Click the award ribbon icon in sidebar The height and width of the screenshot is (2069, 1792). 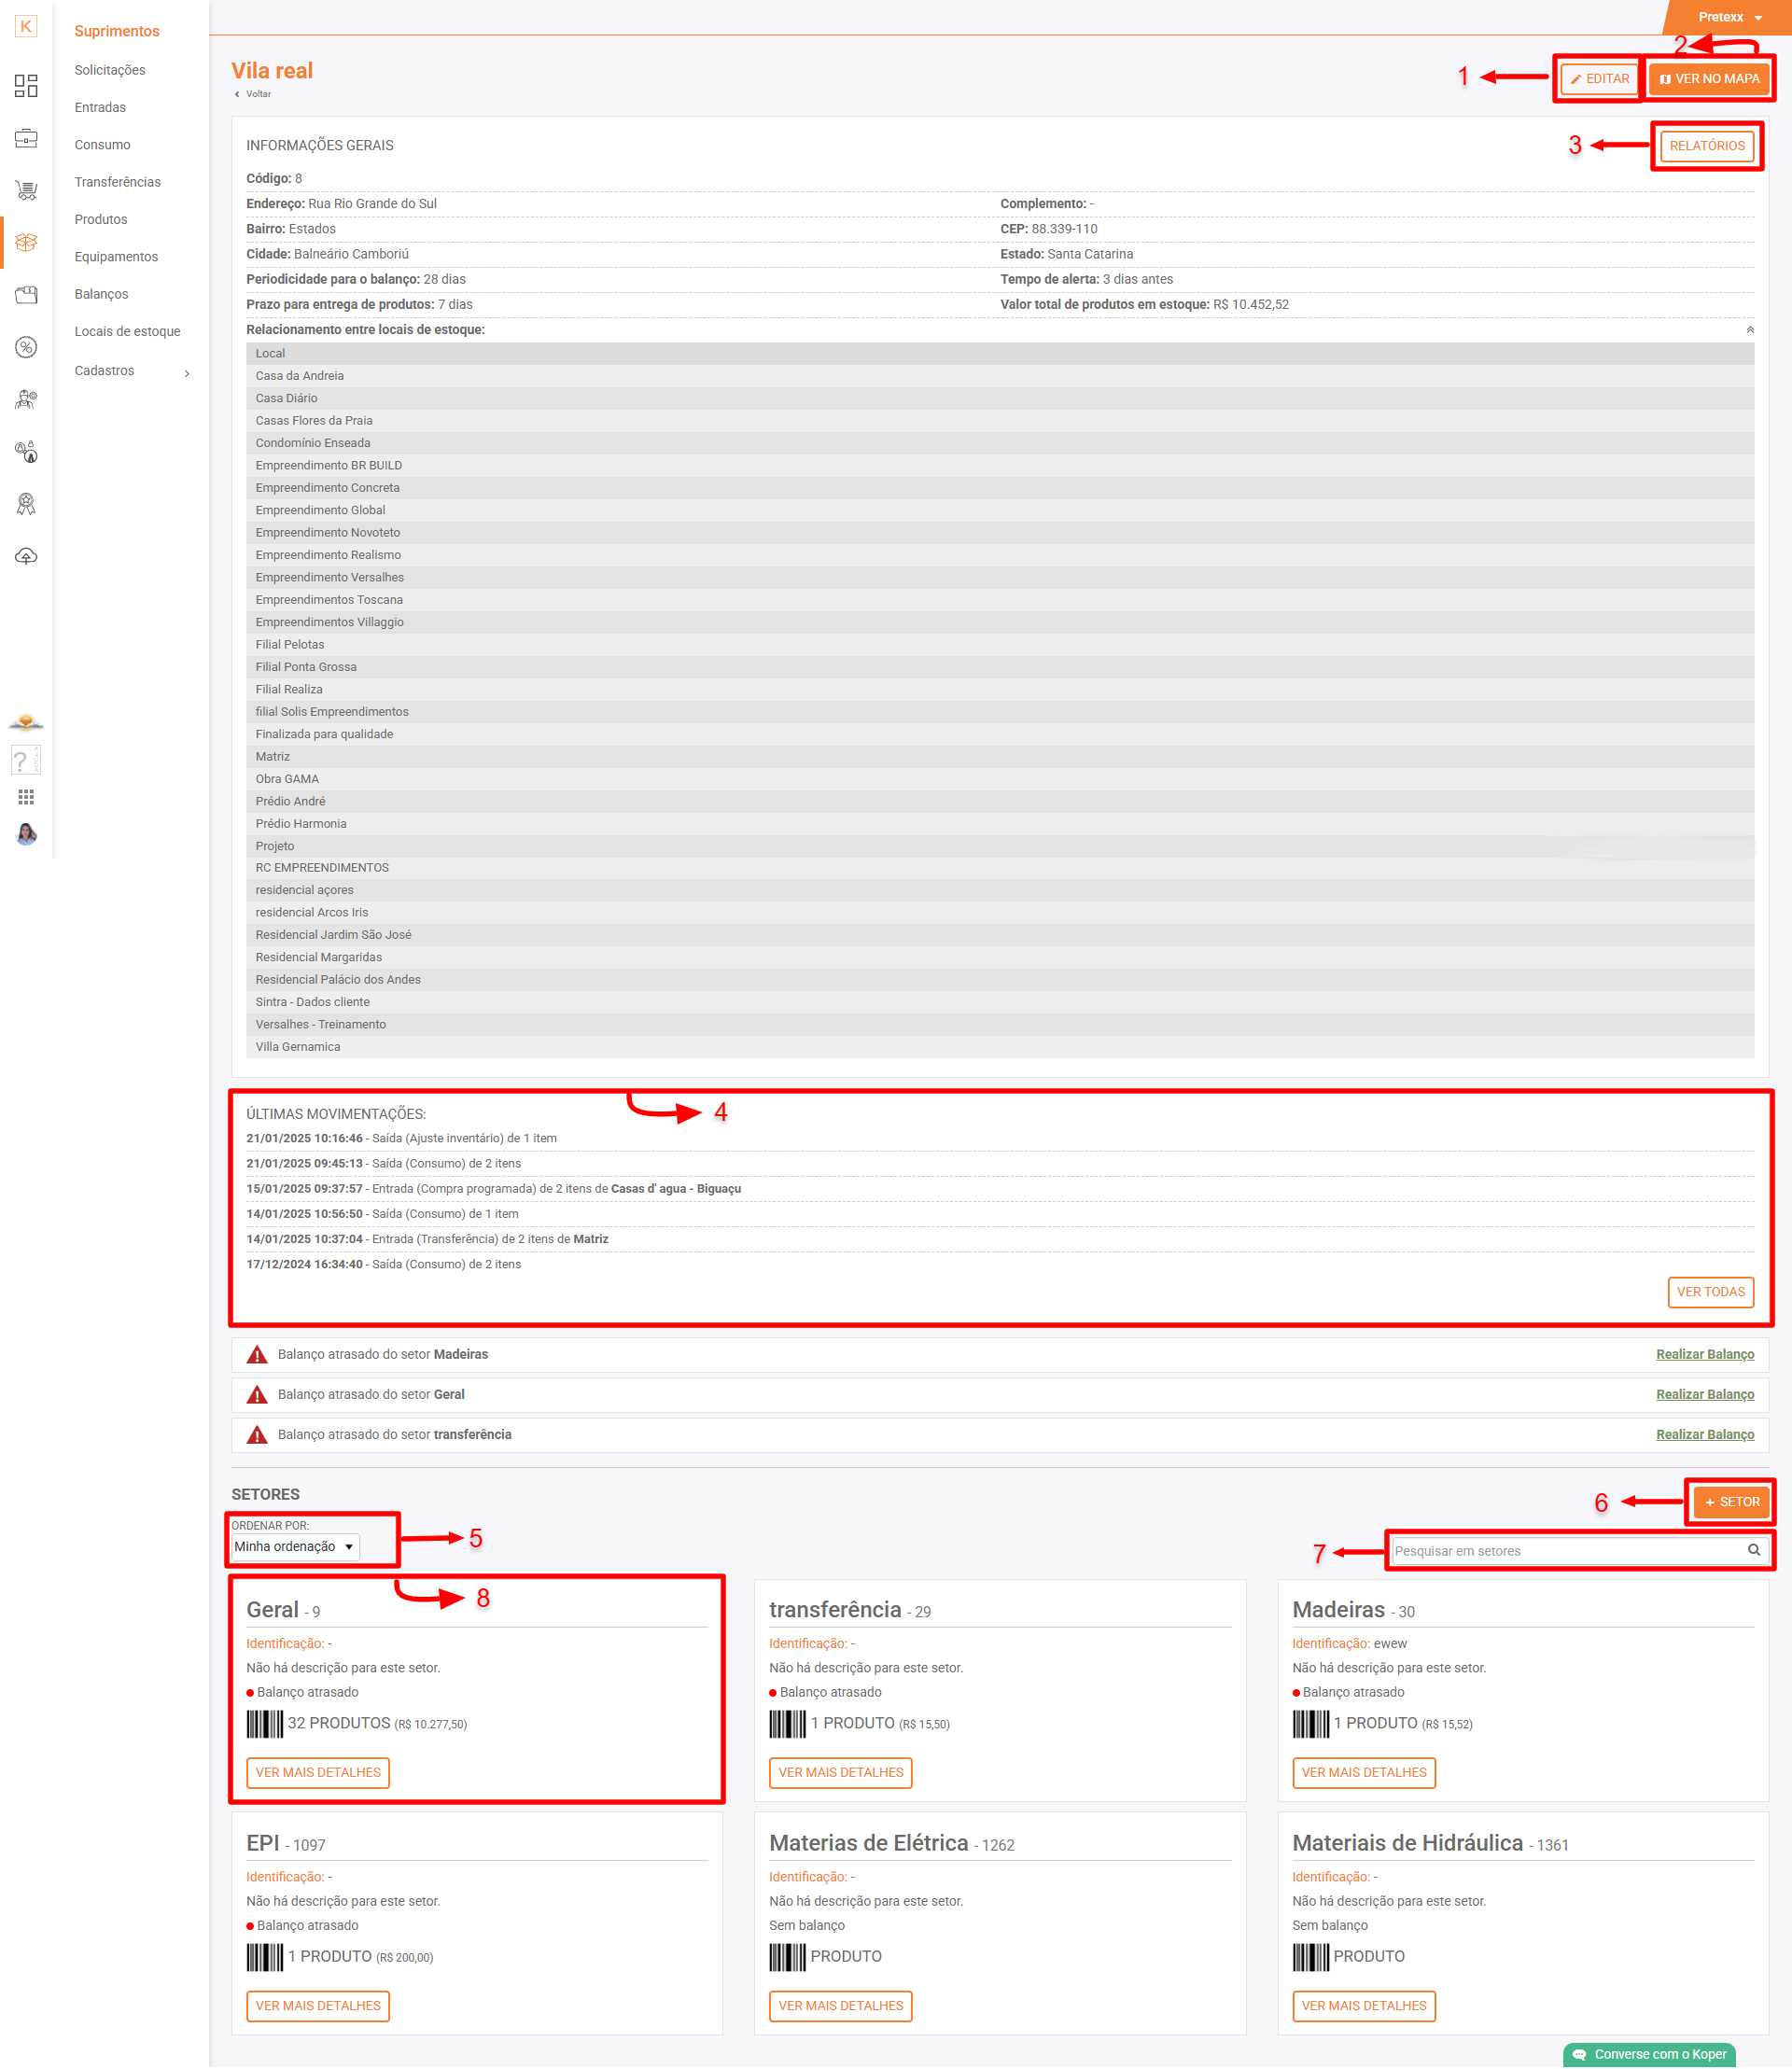(26, 504)
